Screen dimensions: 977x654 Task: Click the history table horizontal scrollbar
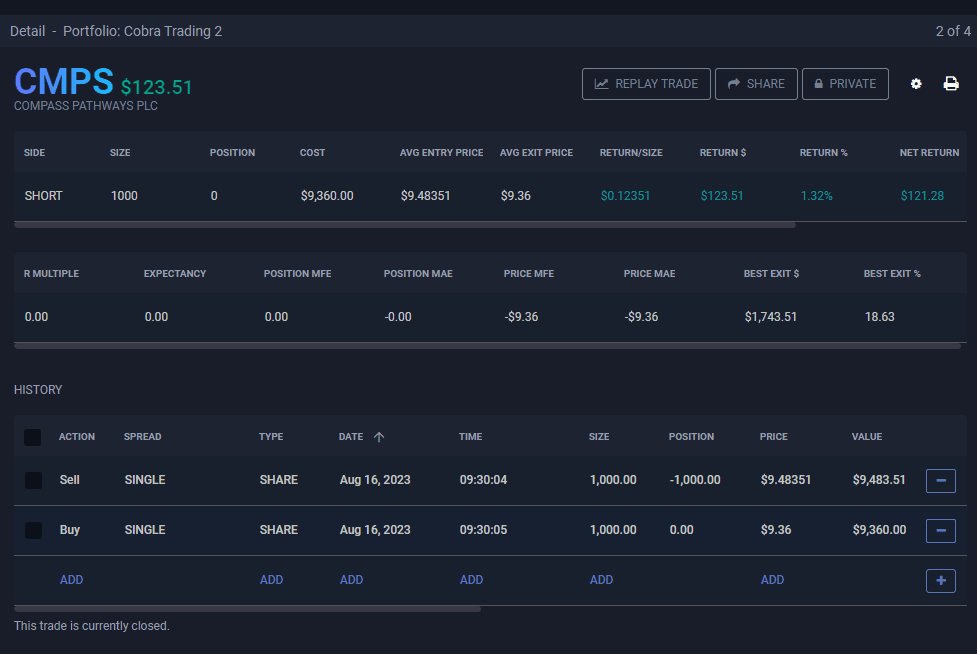point(248,608)
